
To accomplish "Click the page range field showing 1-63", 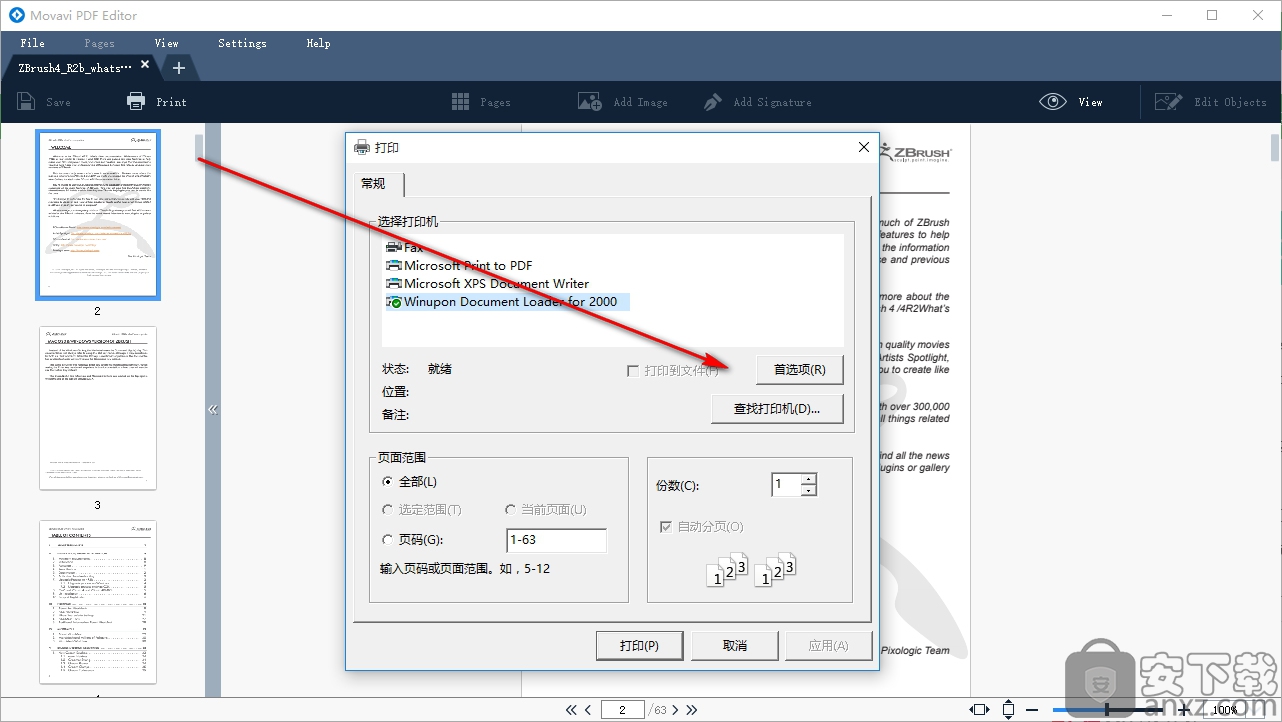I will coord(557,540).
